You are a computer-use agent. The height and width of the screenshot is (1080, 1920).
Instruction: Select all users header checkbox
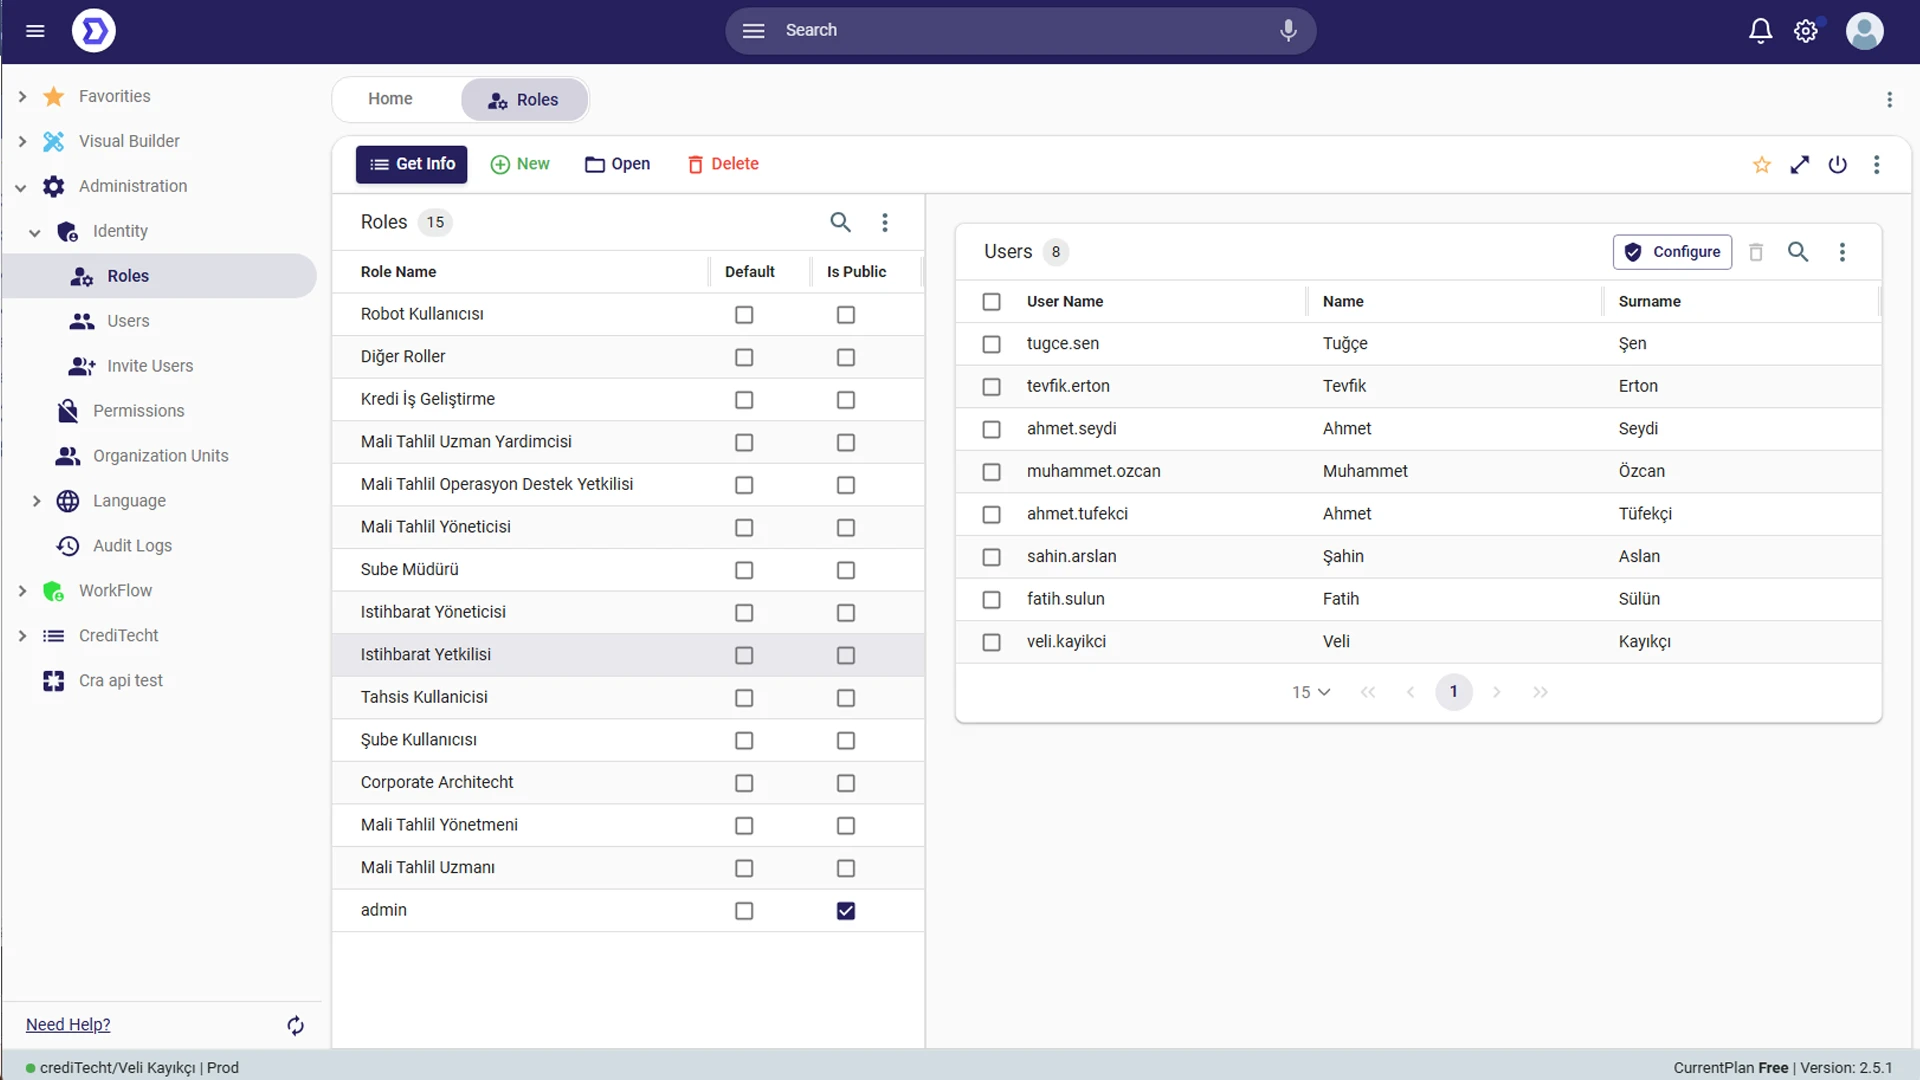(991, 302)
